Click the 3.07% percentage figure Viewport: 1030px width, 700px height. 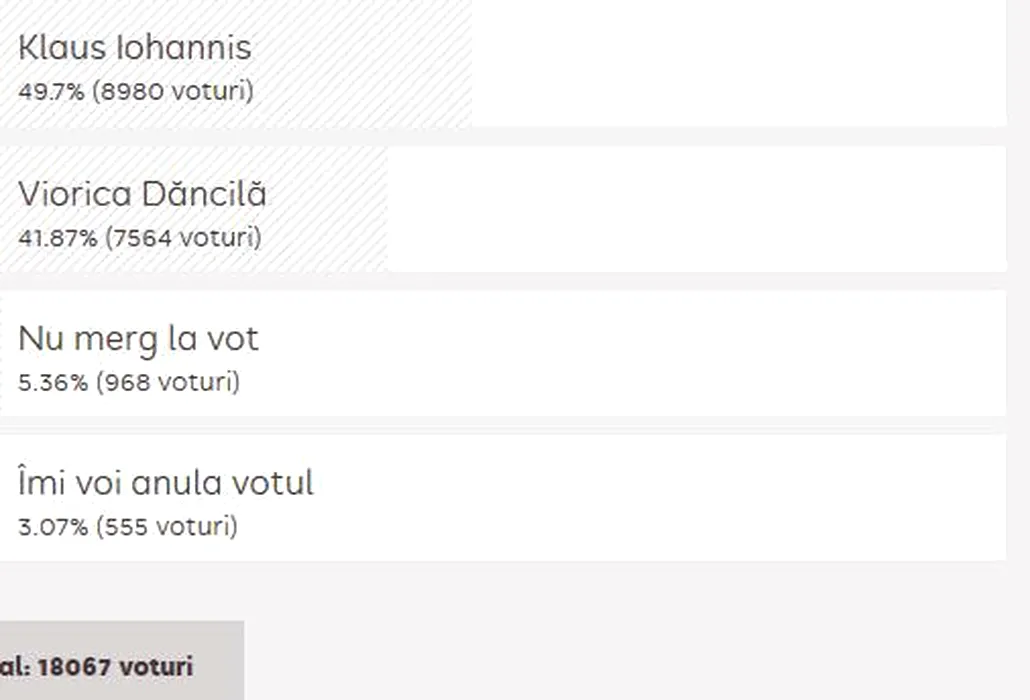(53, 527)
